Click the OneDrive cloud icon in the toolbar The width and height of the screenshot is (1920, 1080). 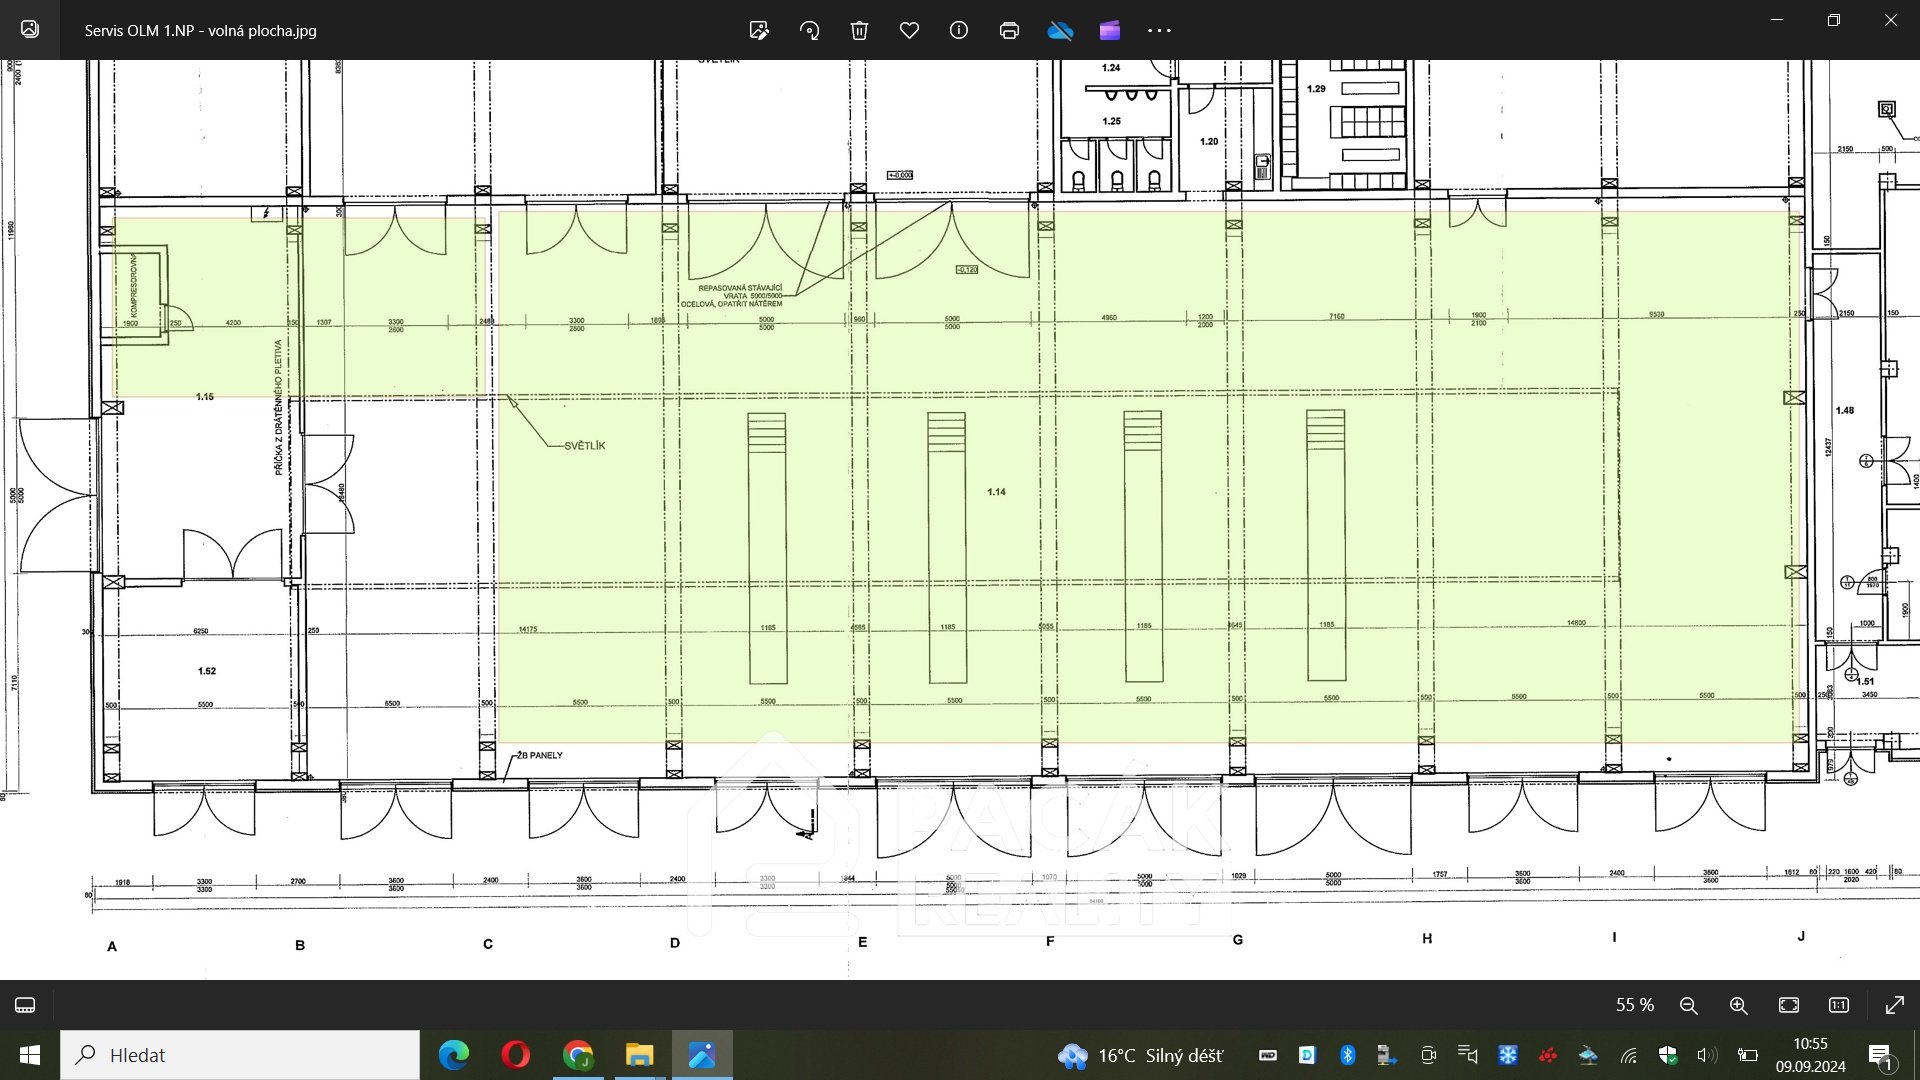[1060, 30]
